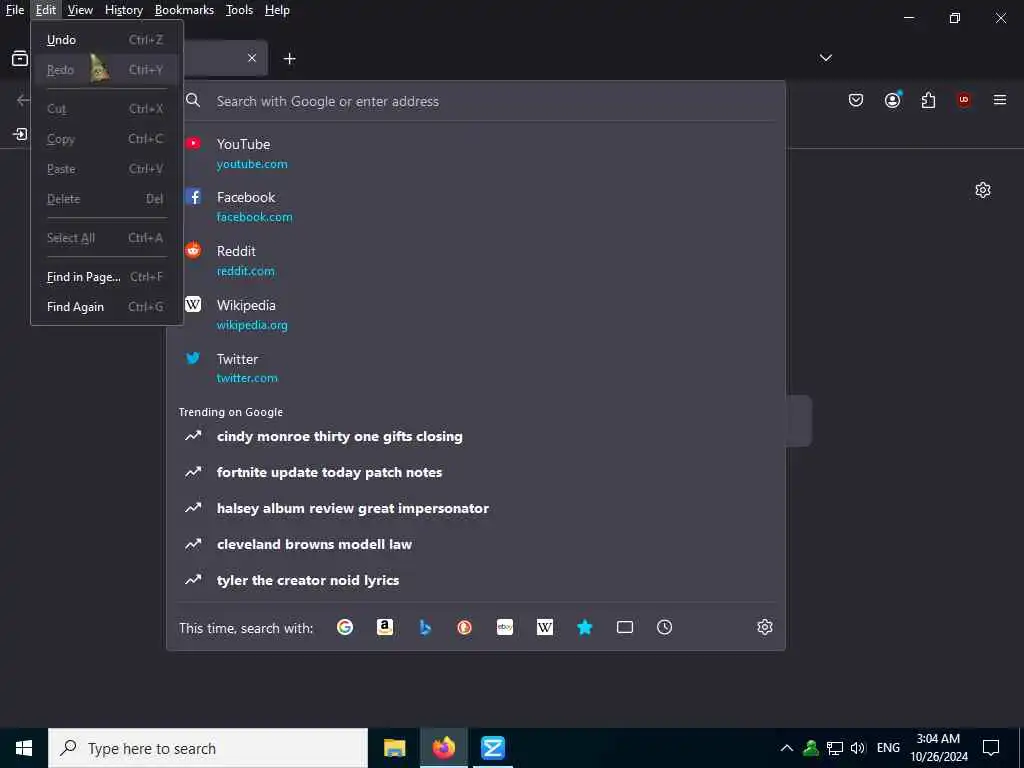Viewport: 1024px width, 768px height.
Task: Select trending search cindy monroe thirty one gifts
Action: tap(475, 436)
